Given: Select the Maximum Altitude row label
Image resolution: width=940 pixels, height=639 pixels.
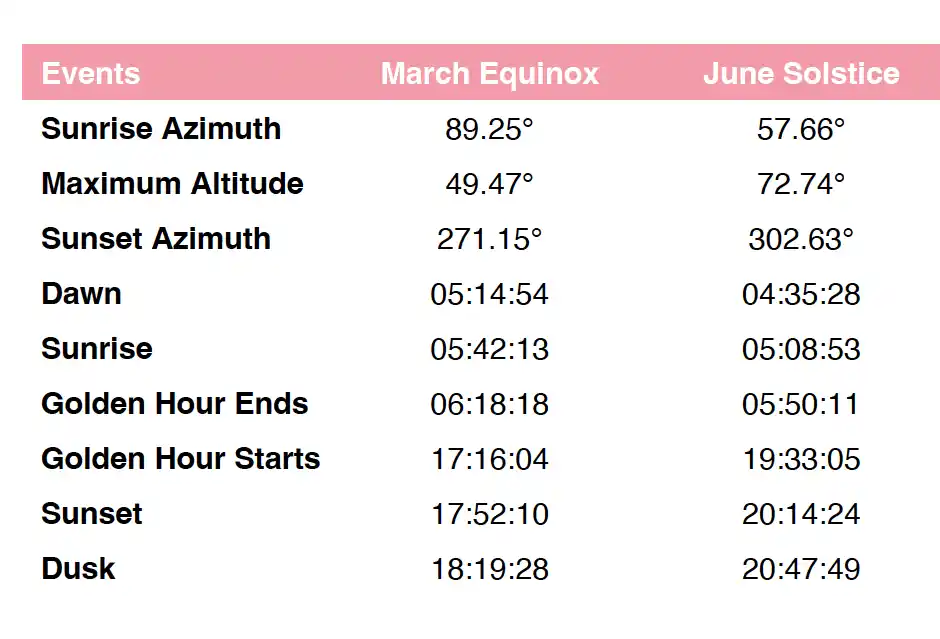Looking at the screenshot, I should (x=172, y=184).
